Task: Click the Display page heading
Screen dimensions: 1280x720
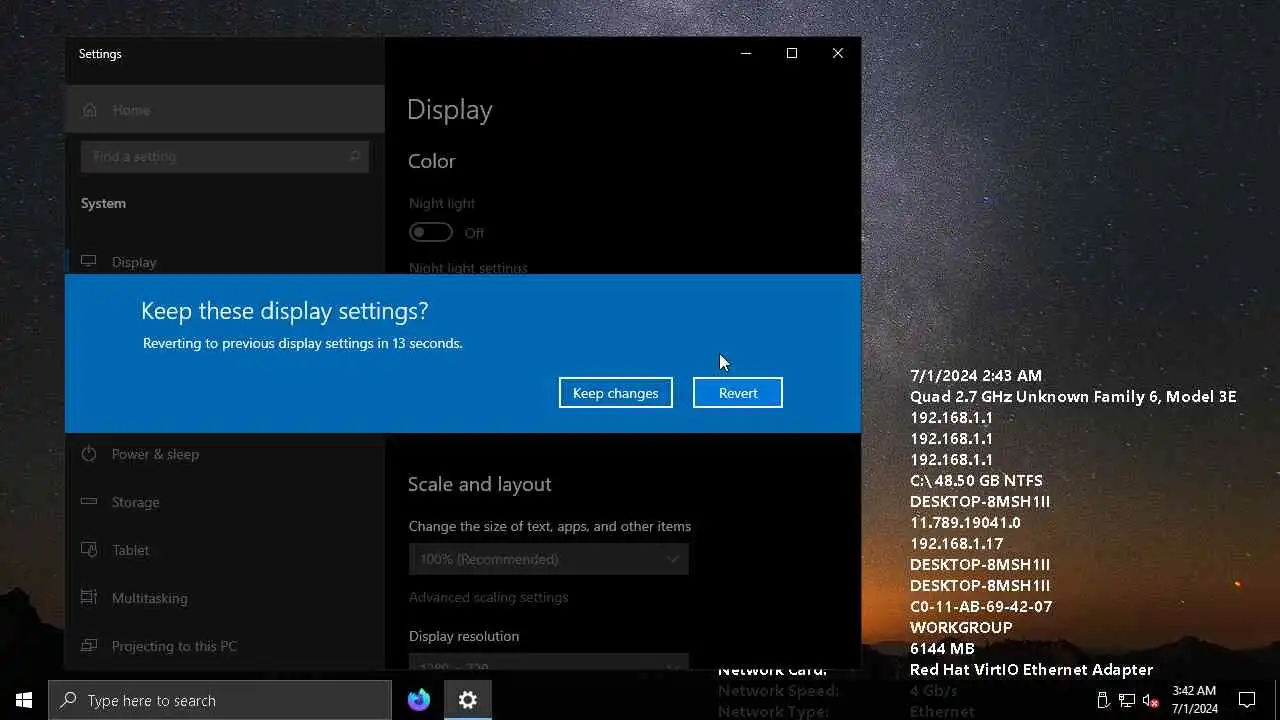Action: click(450, 110)
